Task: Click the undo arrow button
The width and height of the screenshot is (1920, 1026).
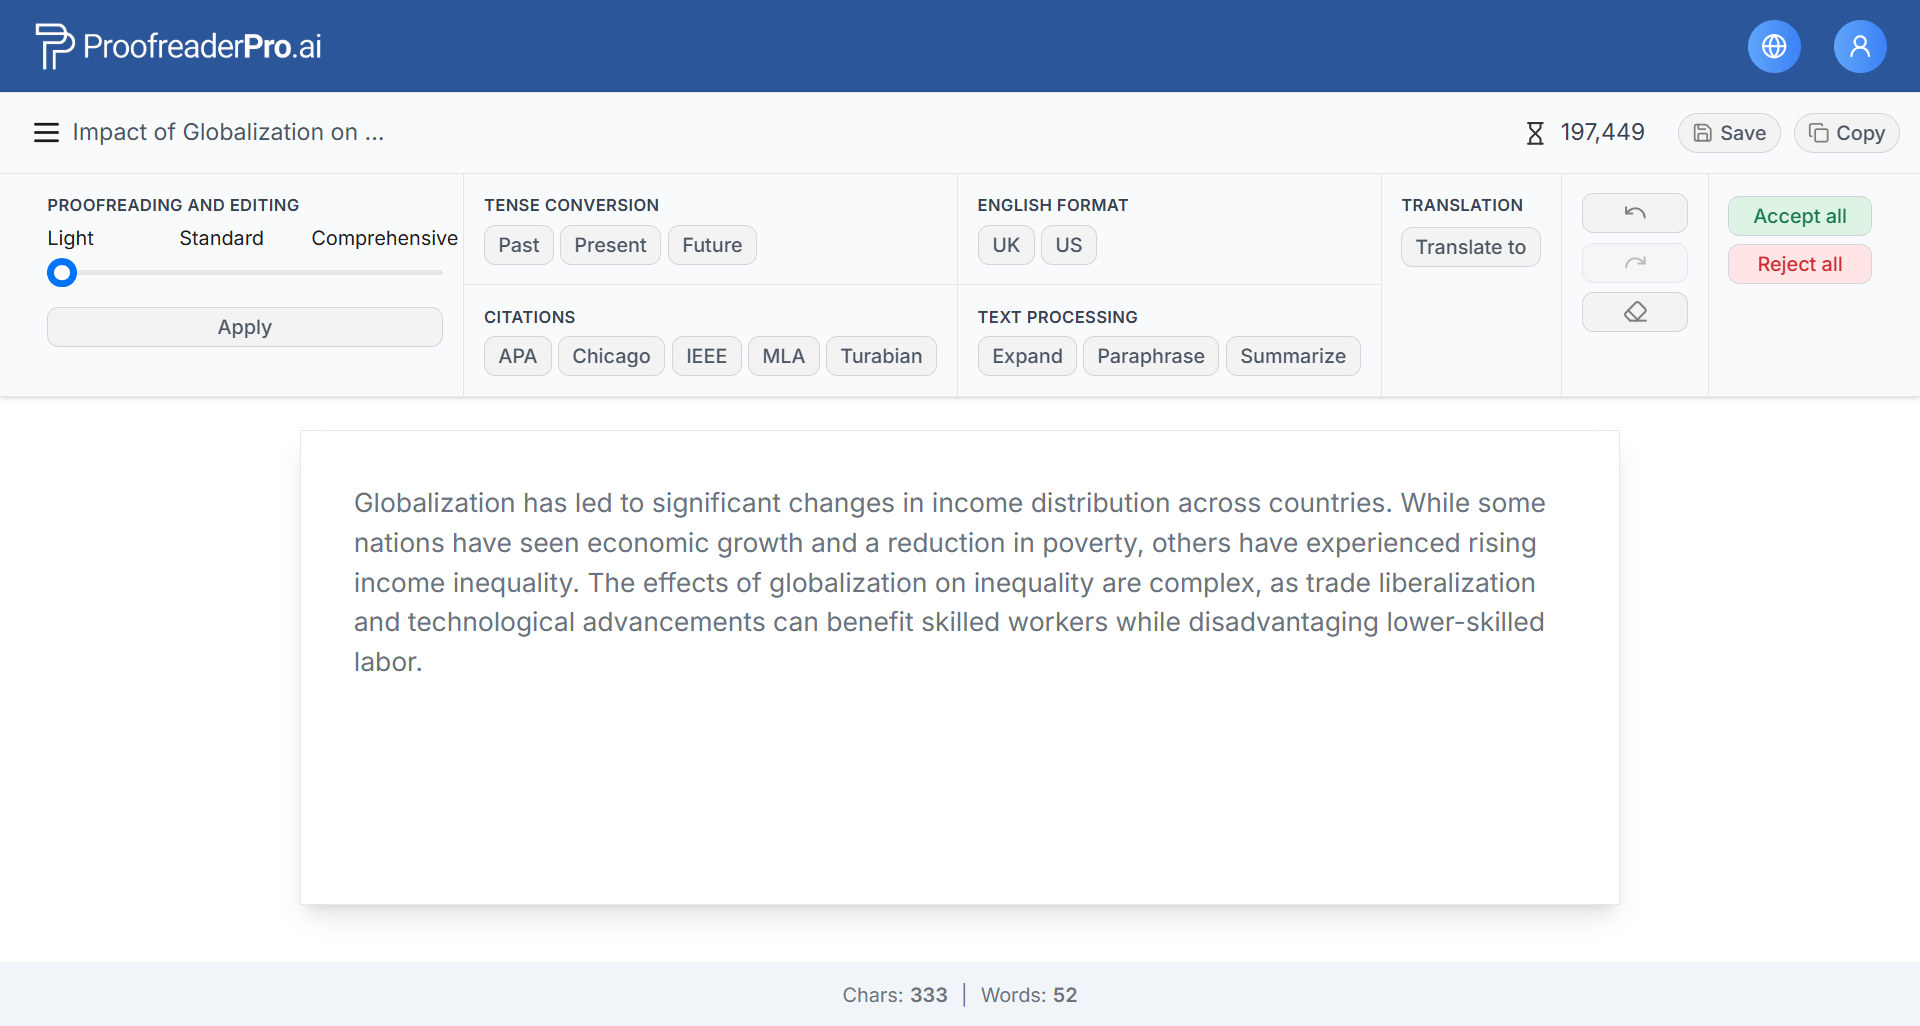Action: (x=1634, y=213)
